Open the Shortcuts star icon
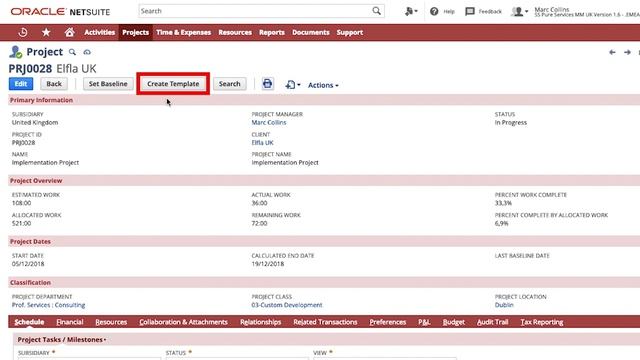640x360 pixels. [x=46, y=32]
